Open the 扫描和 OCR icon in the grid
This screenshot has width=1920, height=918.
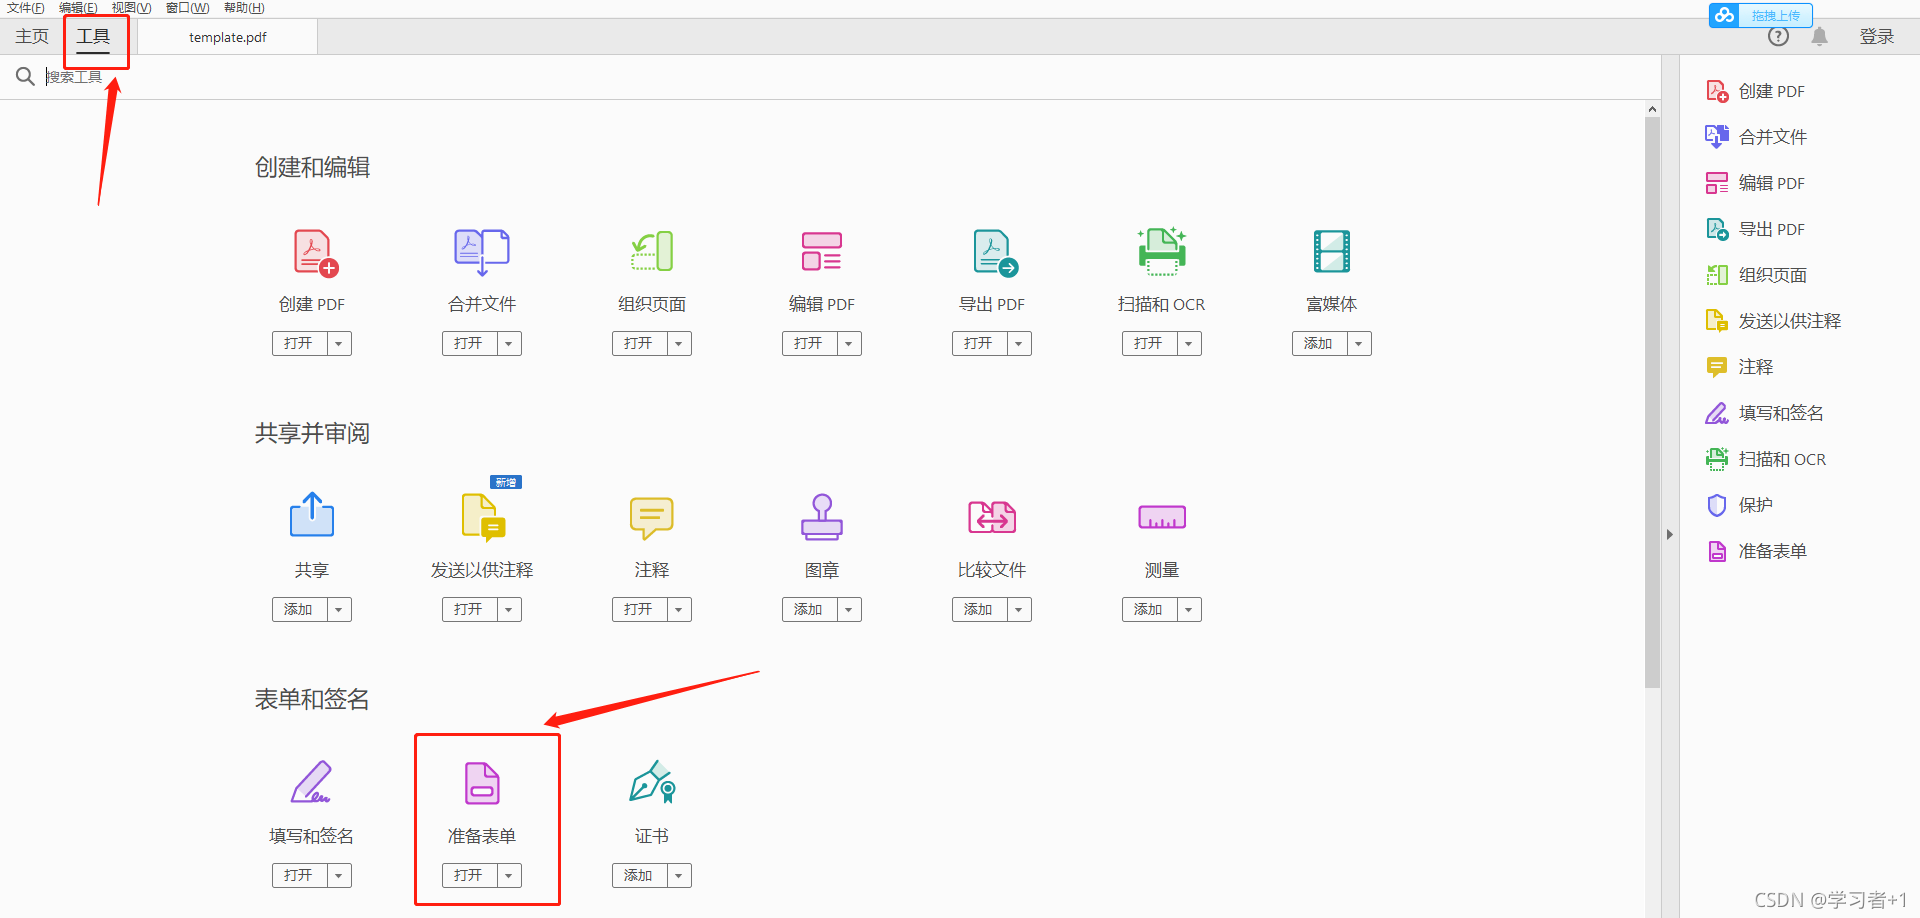[x=1162, y=251]
